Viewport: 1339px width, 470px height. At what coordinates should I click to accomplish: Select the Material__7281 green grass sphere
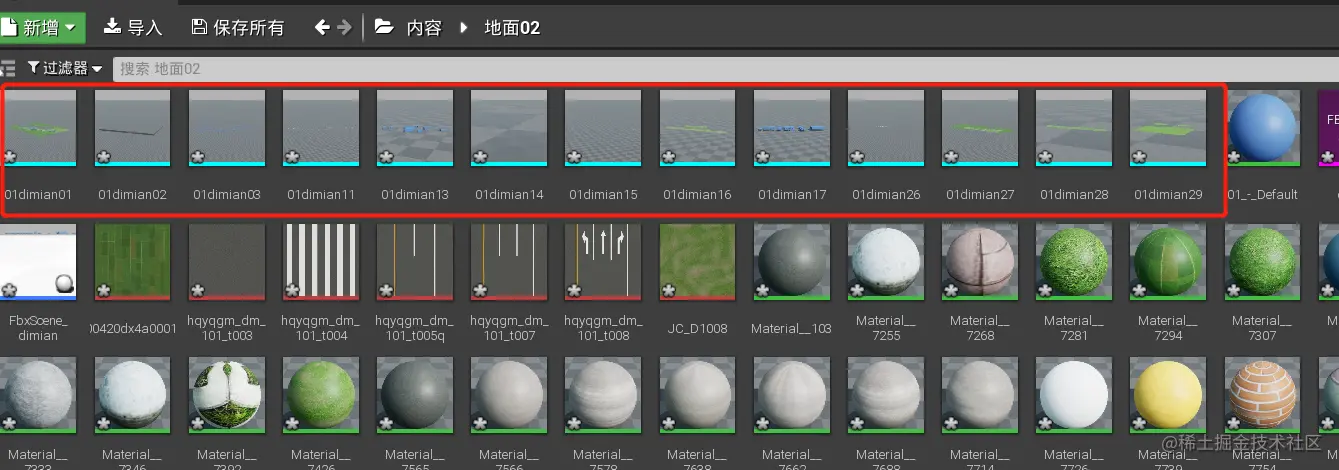click(1074, 261)
